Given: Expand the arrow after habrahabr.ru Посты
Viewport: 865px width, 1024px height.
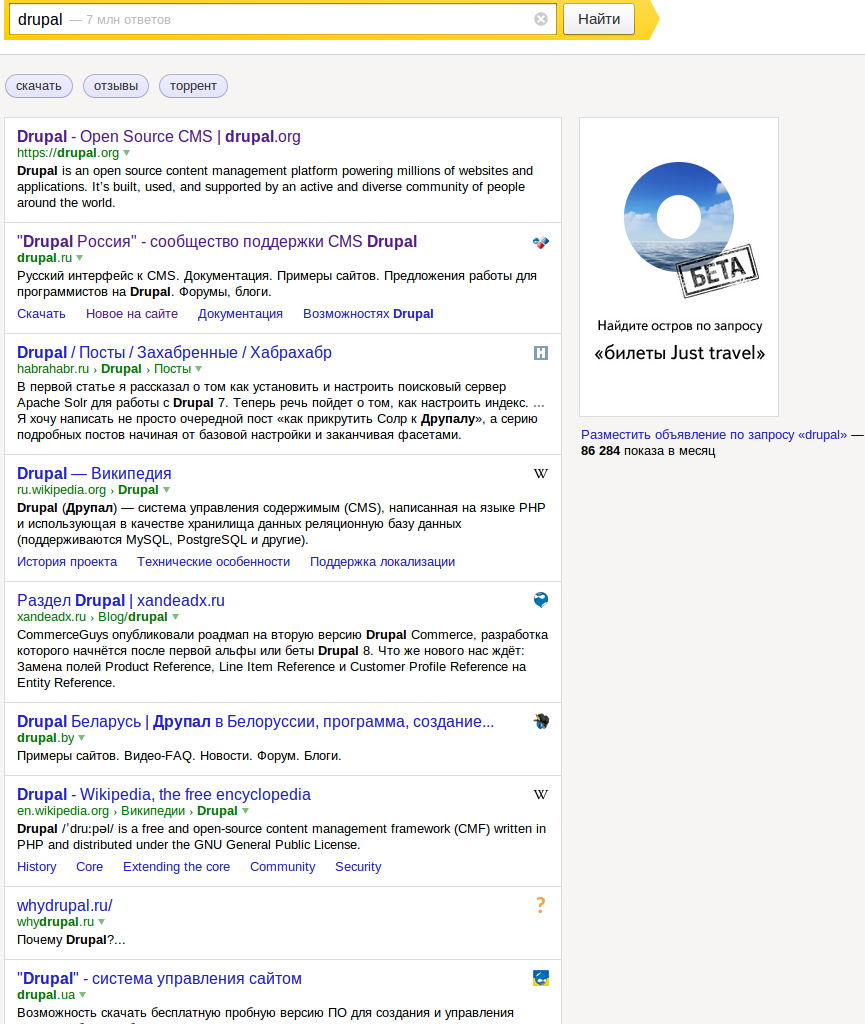Looking at the screenshot, I should coord(198,369).
